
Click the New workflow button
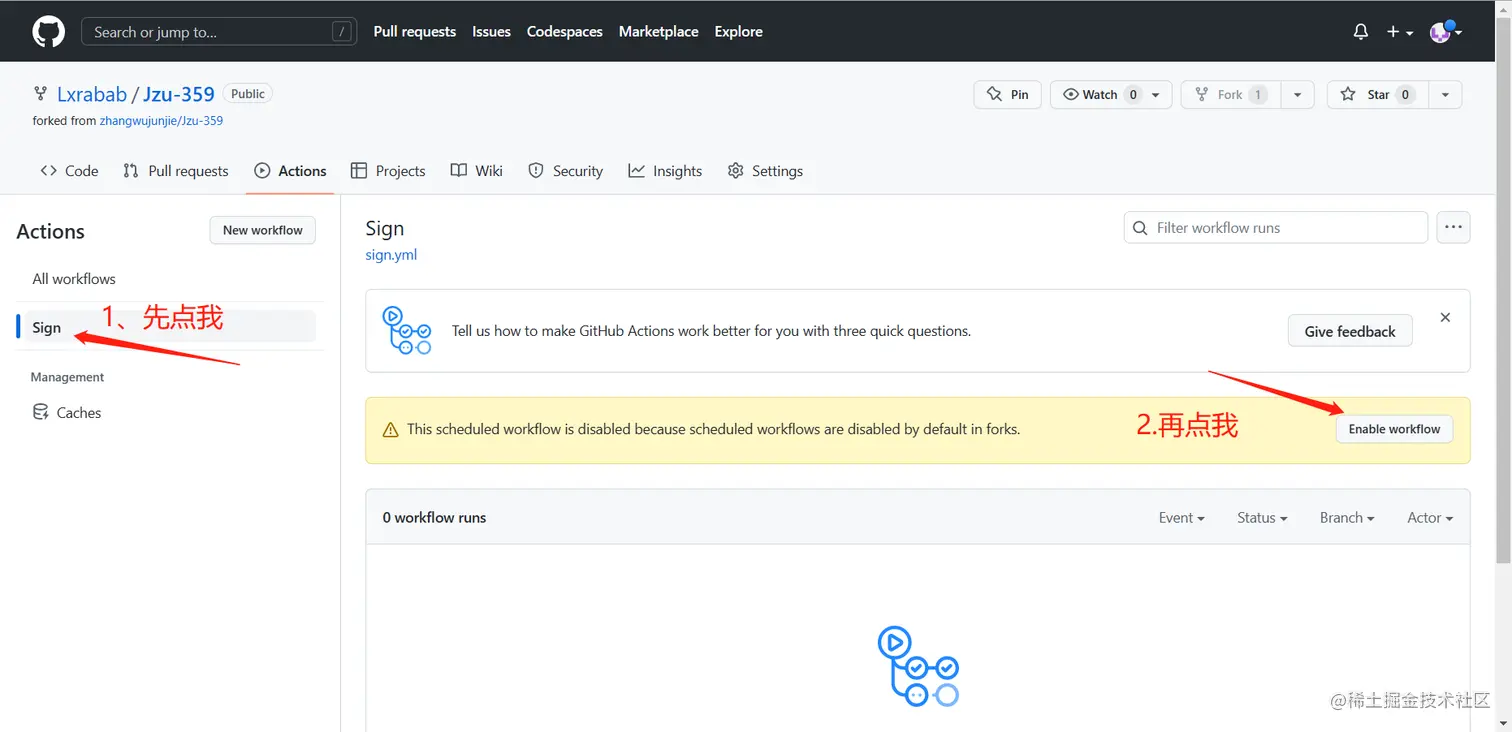pos(263,230)
